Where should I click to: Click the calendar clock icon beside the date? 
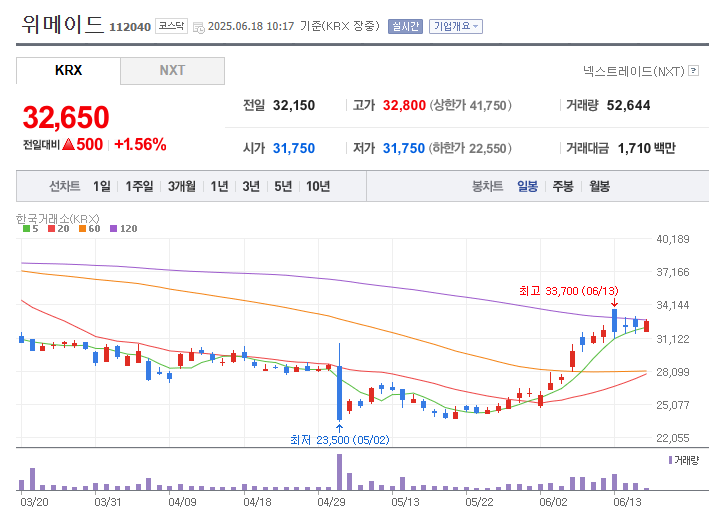point(199,28)
